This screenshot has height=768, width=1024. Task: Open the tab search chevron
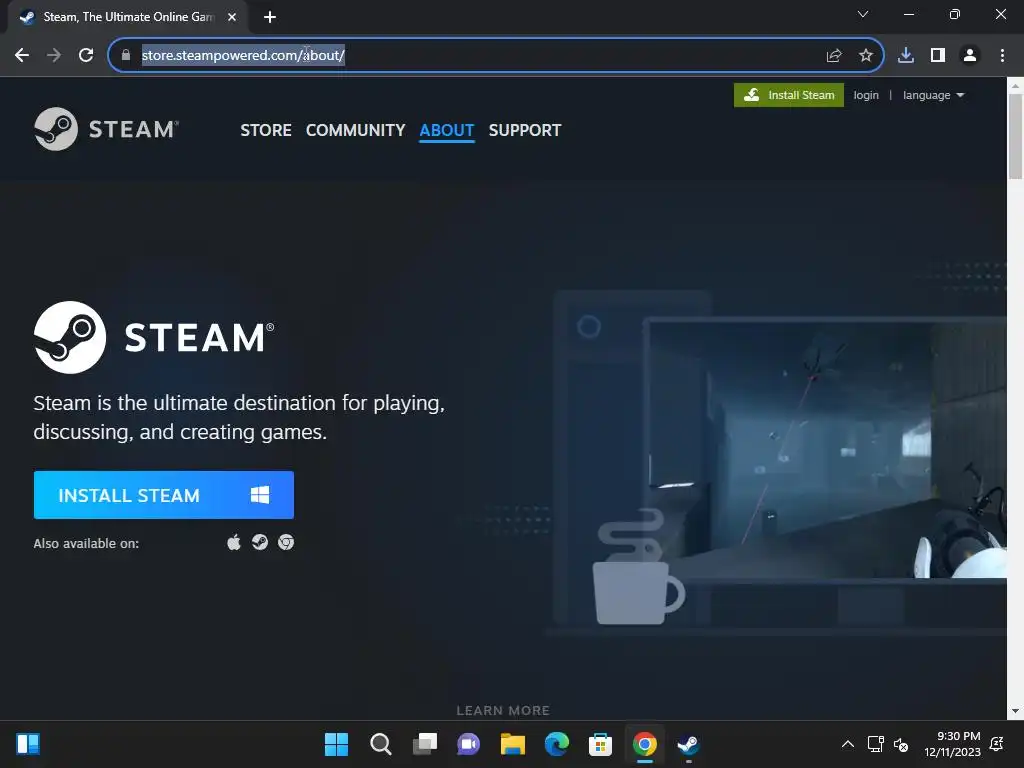click(863, 14)
